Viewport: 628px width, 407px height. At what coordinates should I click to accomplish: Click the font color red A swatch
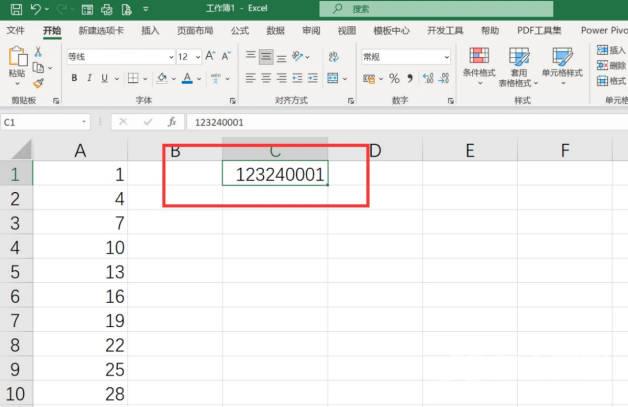(x=187, y=78)
